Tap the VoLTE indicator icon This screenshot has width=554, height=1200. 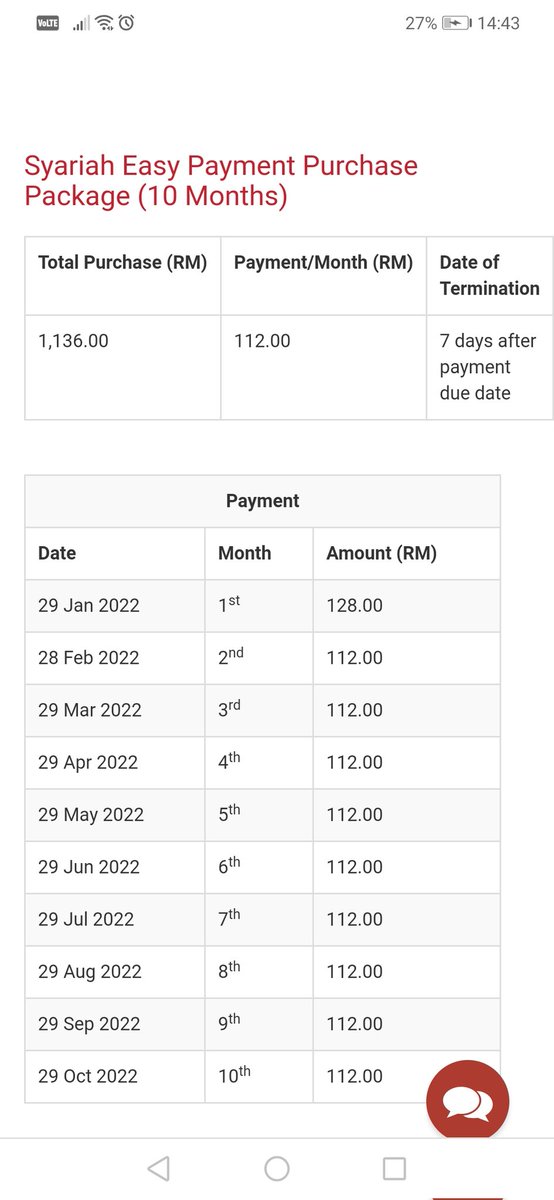pos(48,23)
